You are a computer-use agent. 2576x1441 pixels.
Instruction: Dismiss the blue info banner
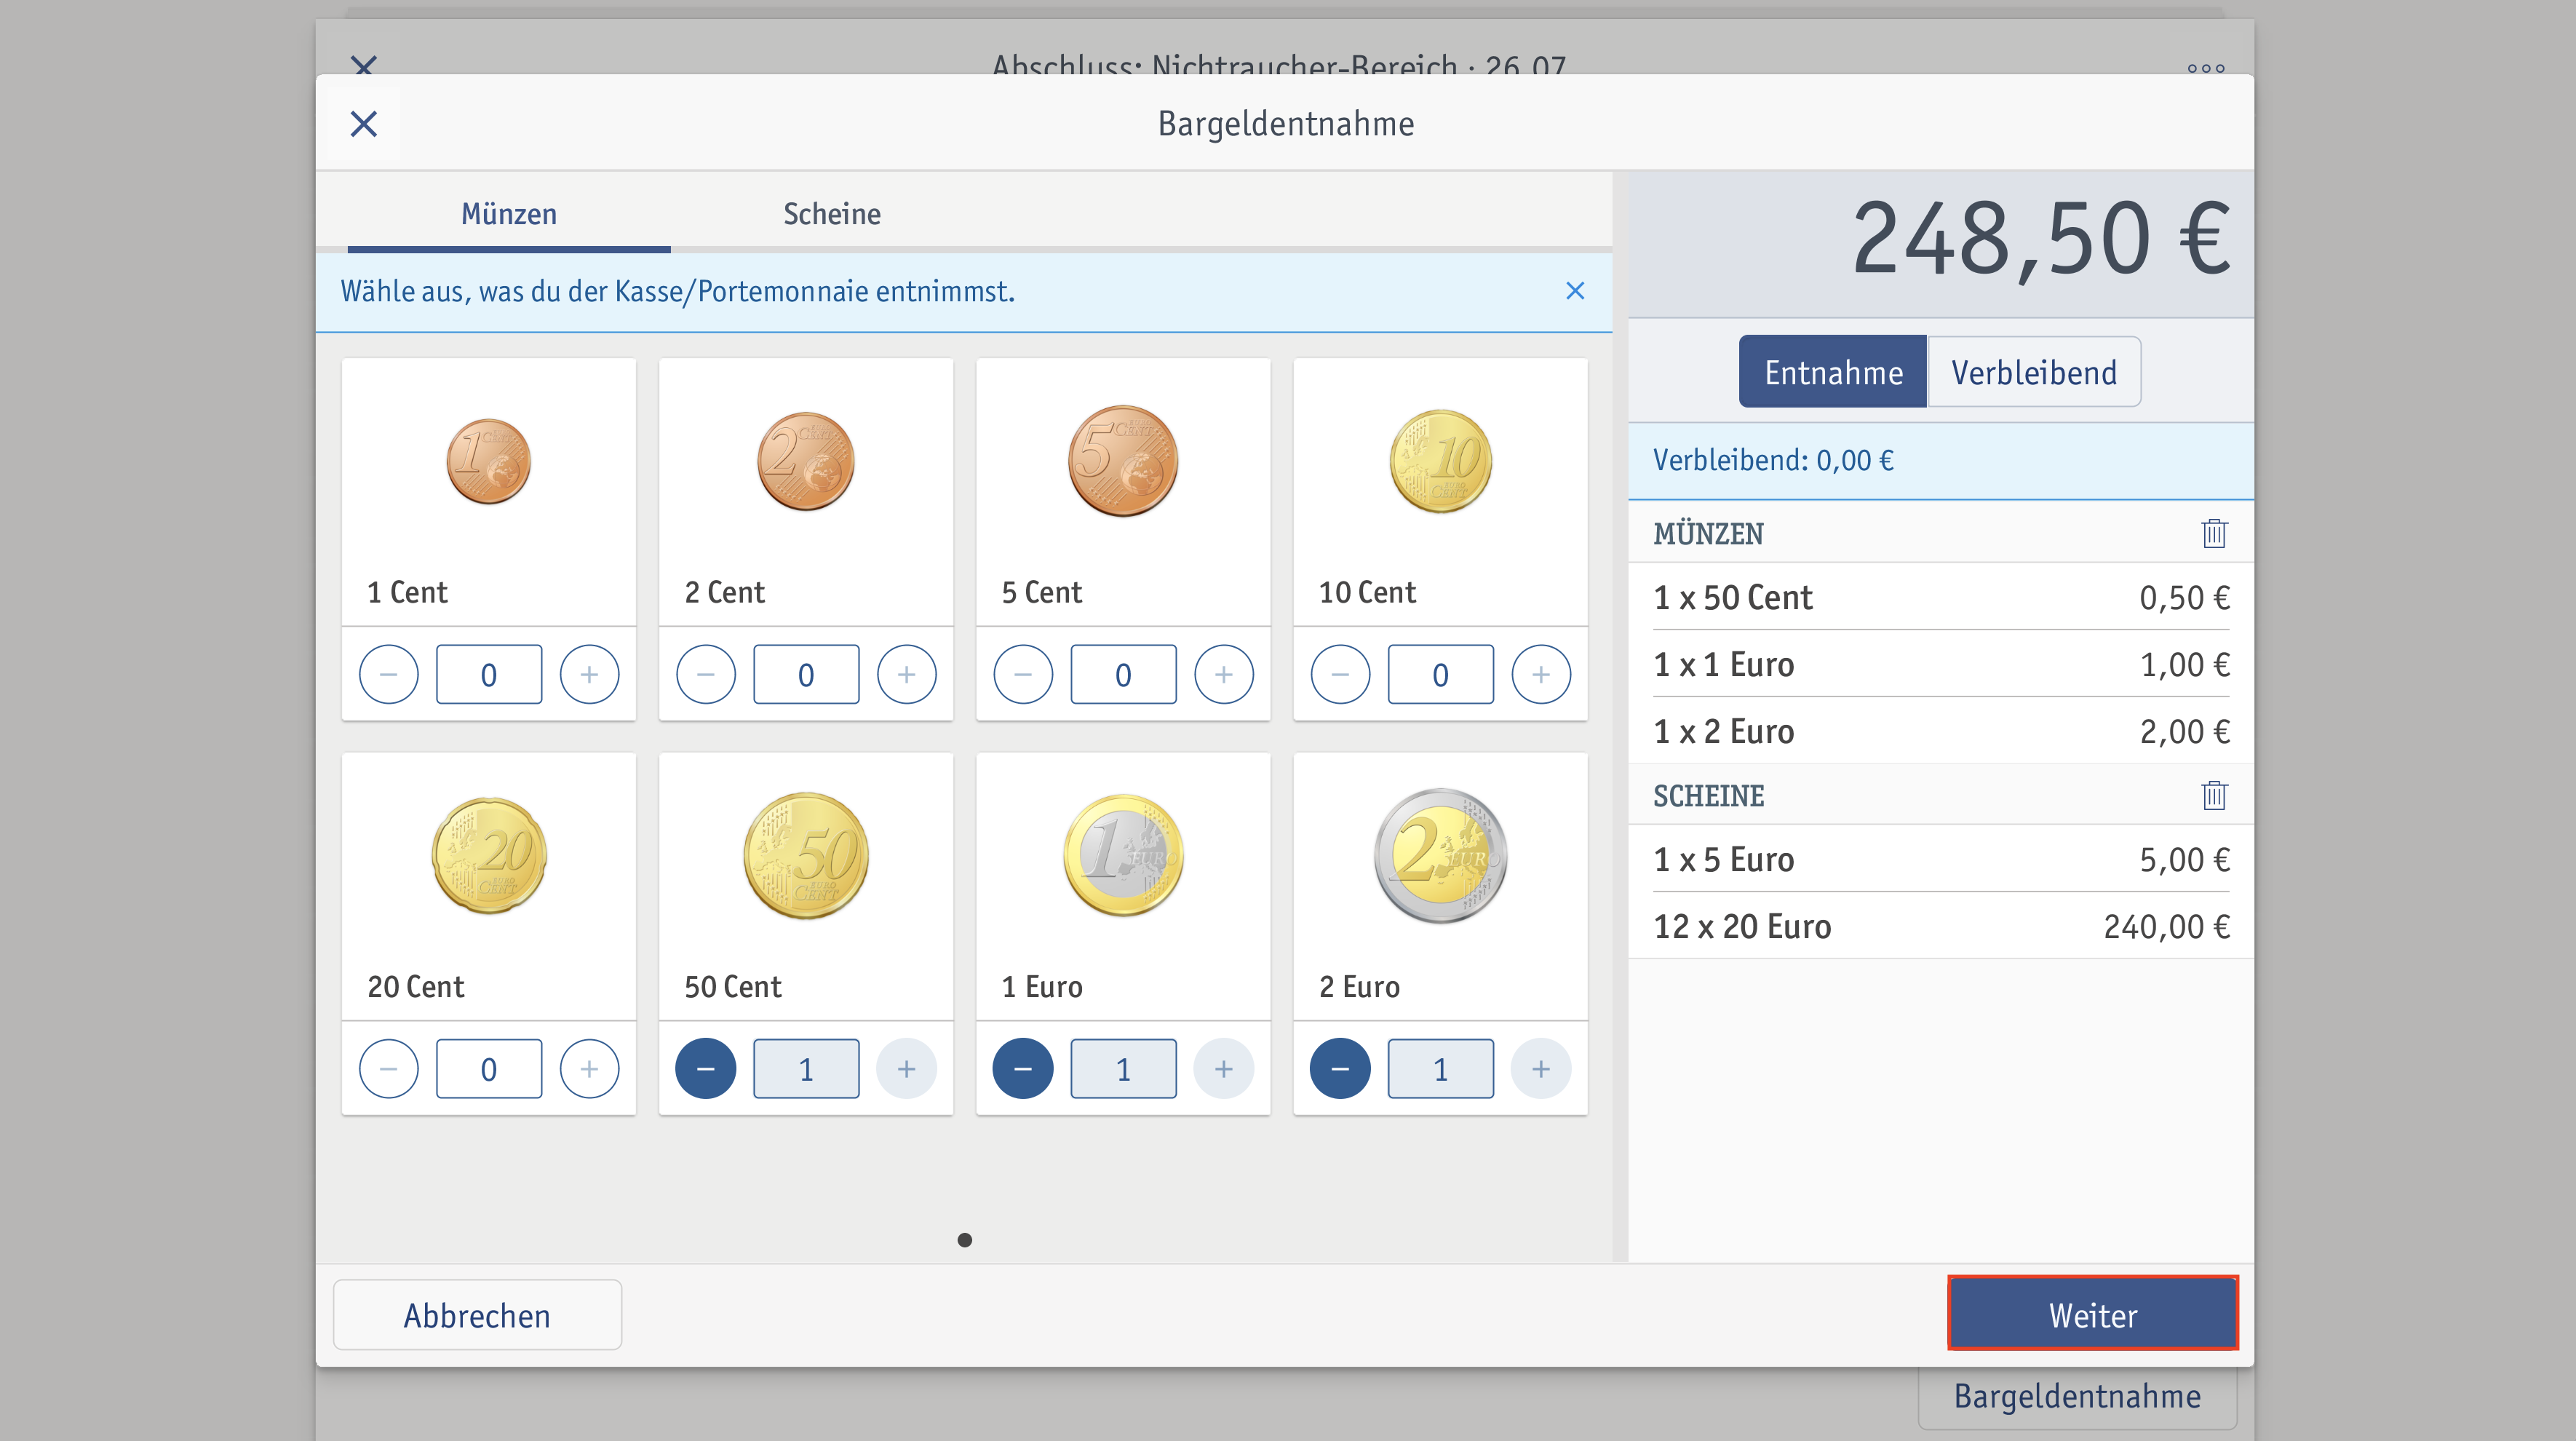pyautogui.click(x=1575, y=291)
